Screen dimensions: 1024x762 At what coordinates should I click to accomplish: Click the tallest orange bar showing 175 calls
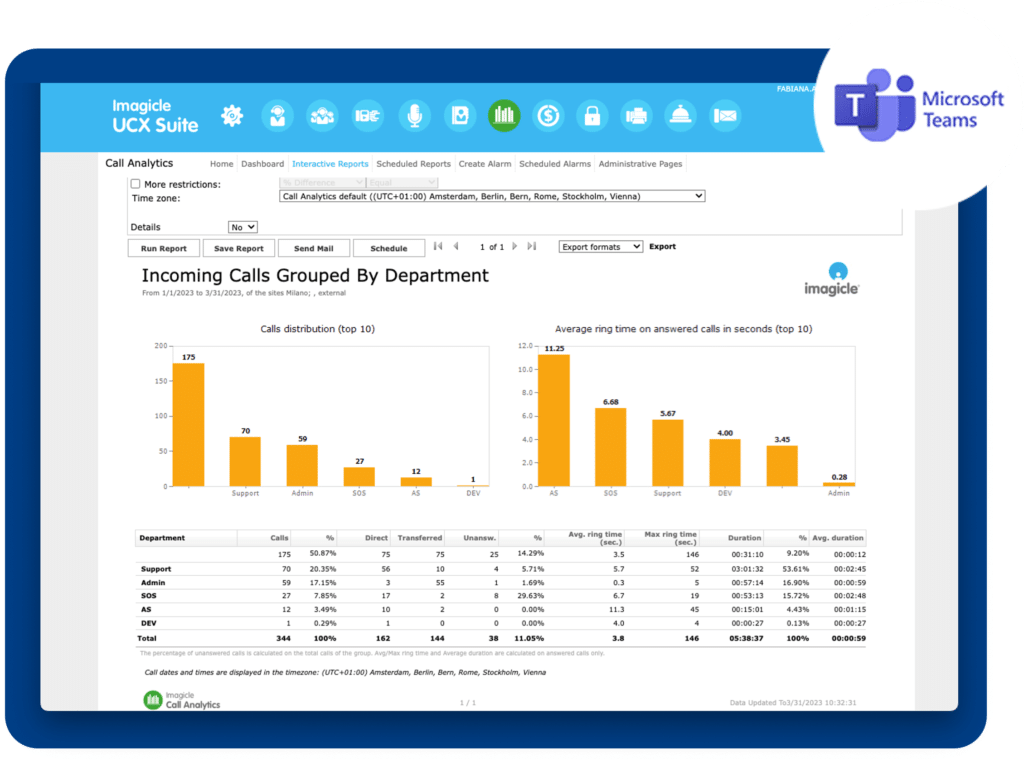tap(188, 424)
